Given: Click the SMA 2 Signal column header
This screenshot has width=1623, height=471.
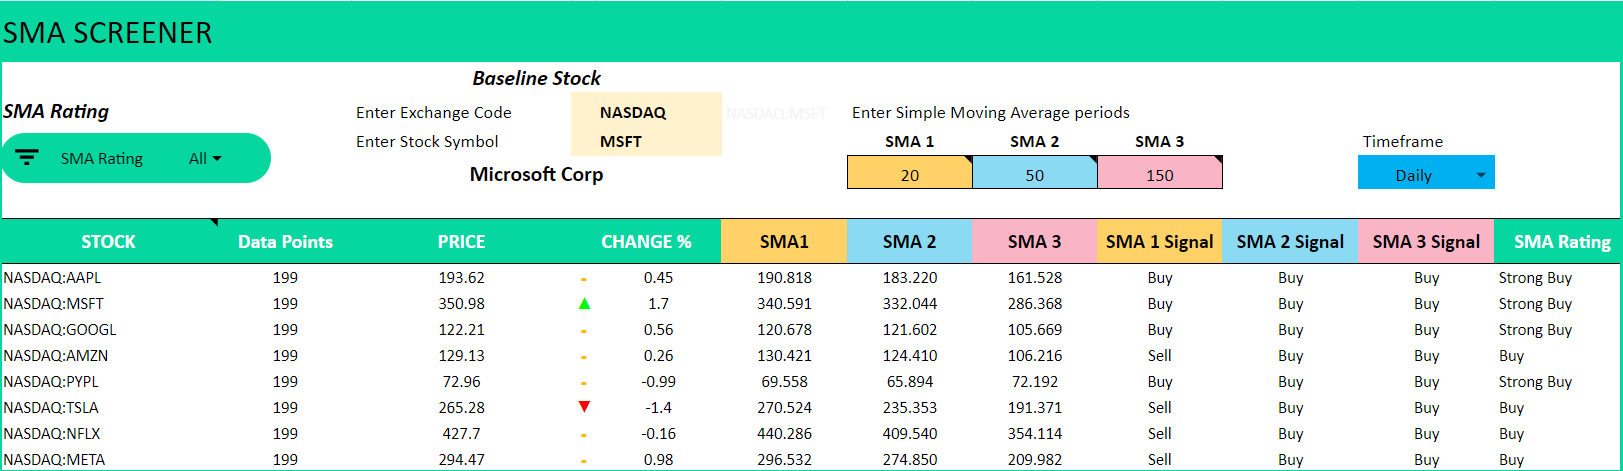Looking at the screenshot, I should (1290, 241).
